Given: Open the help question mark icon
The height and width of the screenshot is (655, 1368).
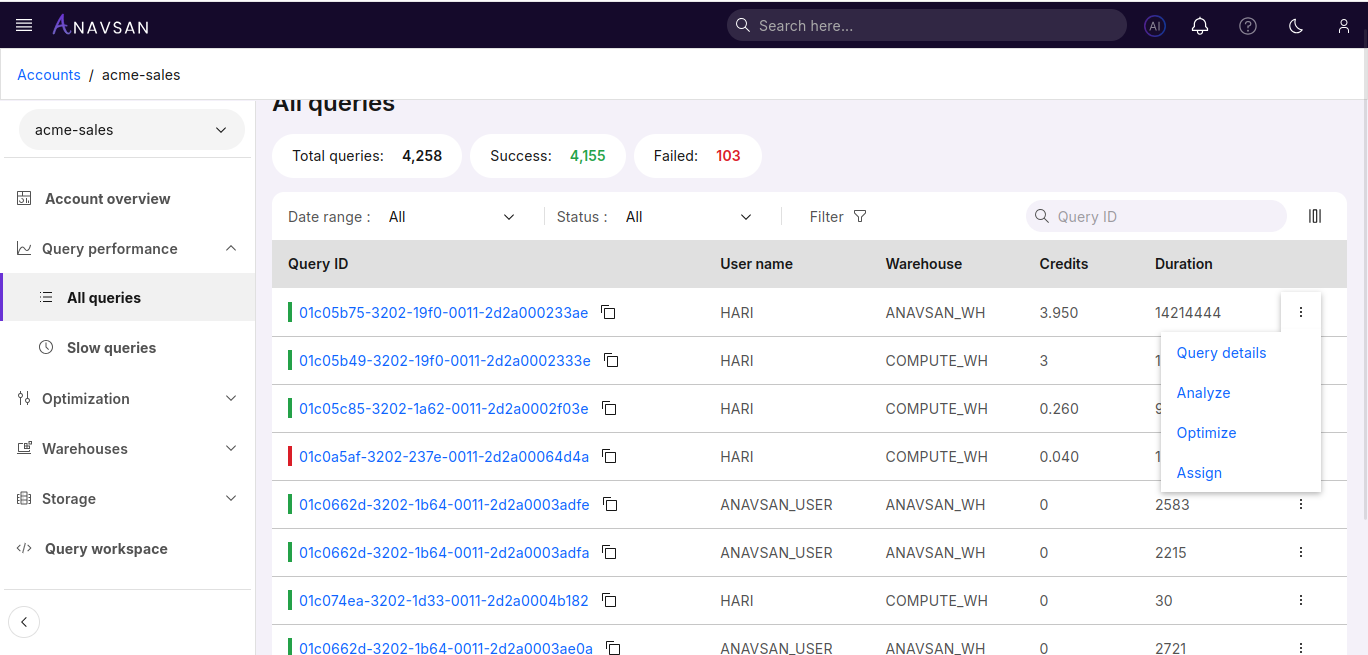Looking at the screenshot, I should point(1247,25).
